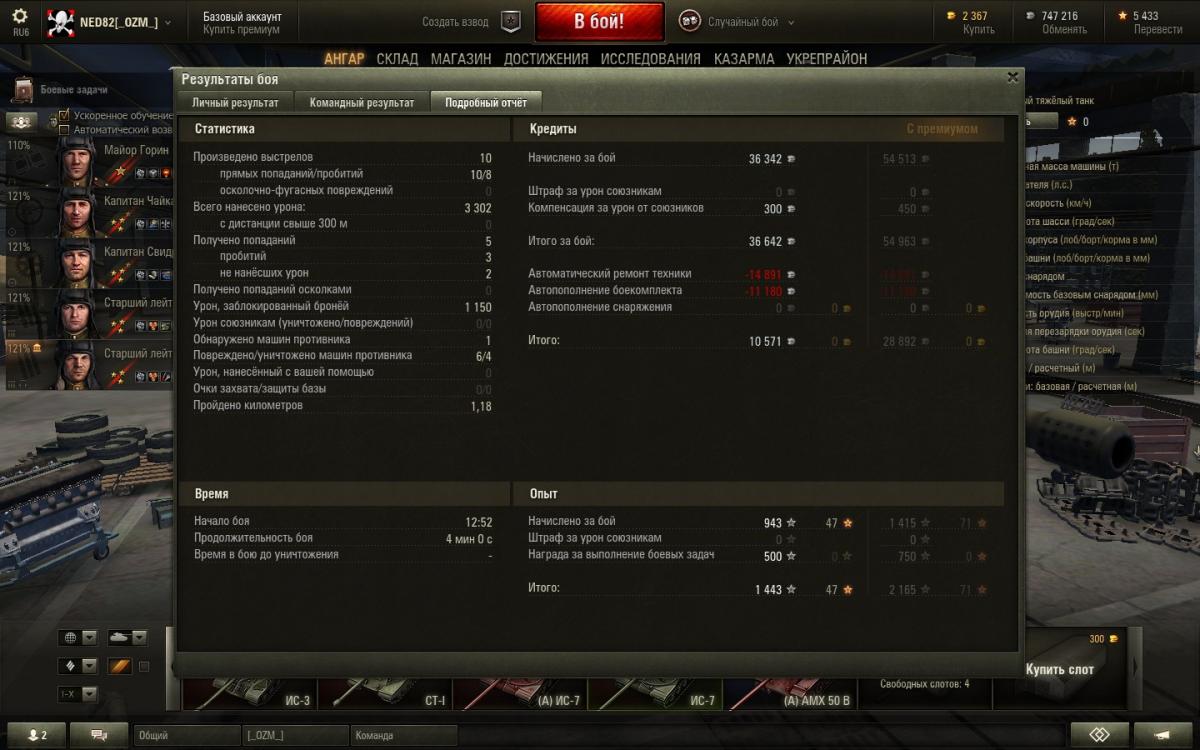Switch to Командный результат tab

click(x=362, y=102)
